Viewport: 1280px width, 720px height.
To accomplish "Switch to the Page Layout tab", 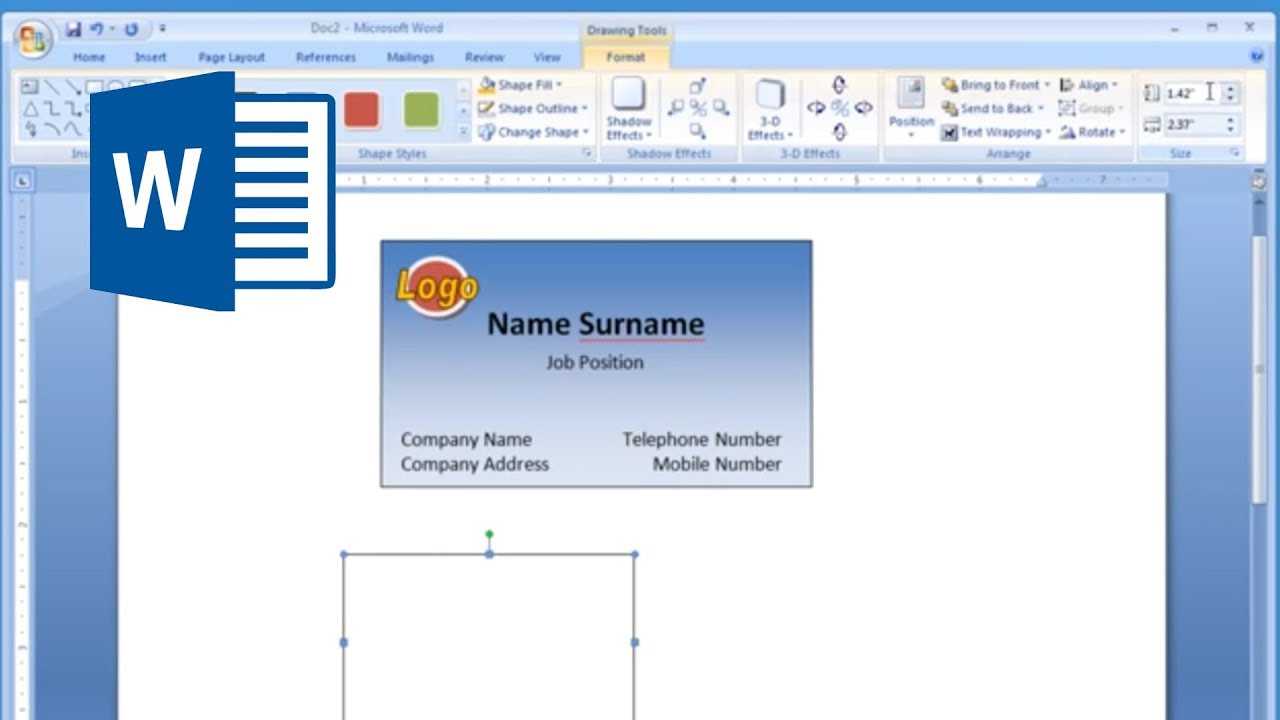I will (232, 57).
